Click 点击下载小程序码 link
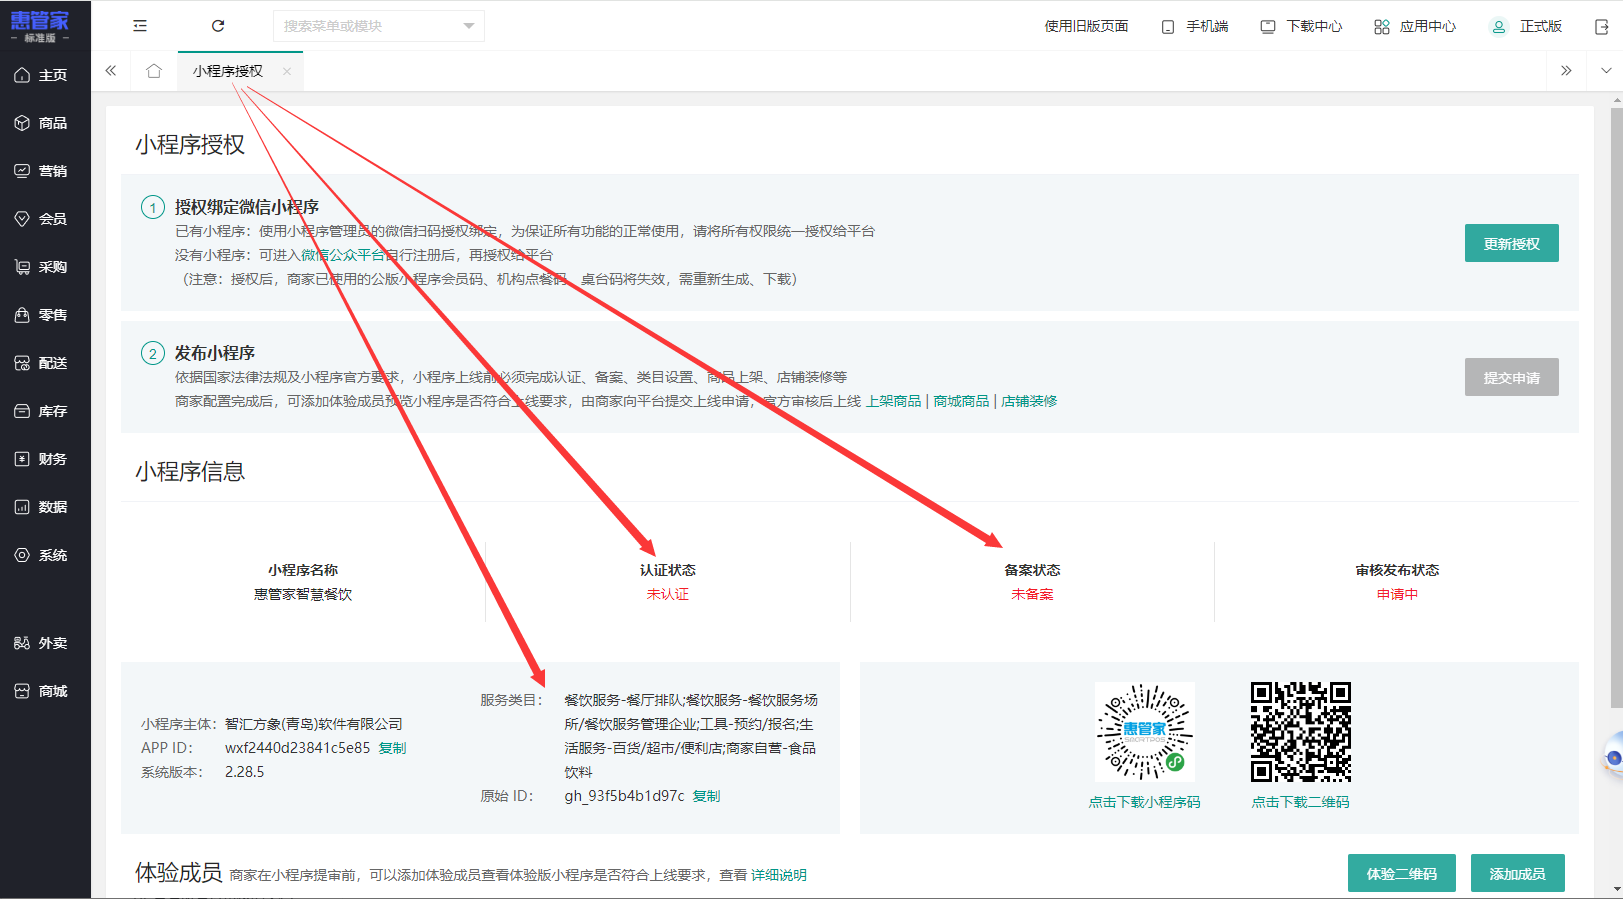1623x899 pixels. [x=1144, y=802]
